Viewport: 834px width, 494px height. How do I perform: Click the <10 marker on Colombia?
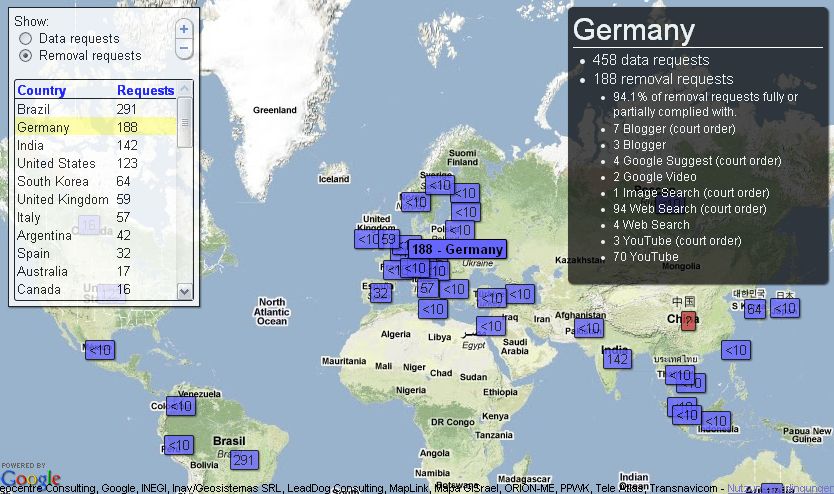point(181,406)
